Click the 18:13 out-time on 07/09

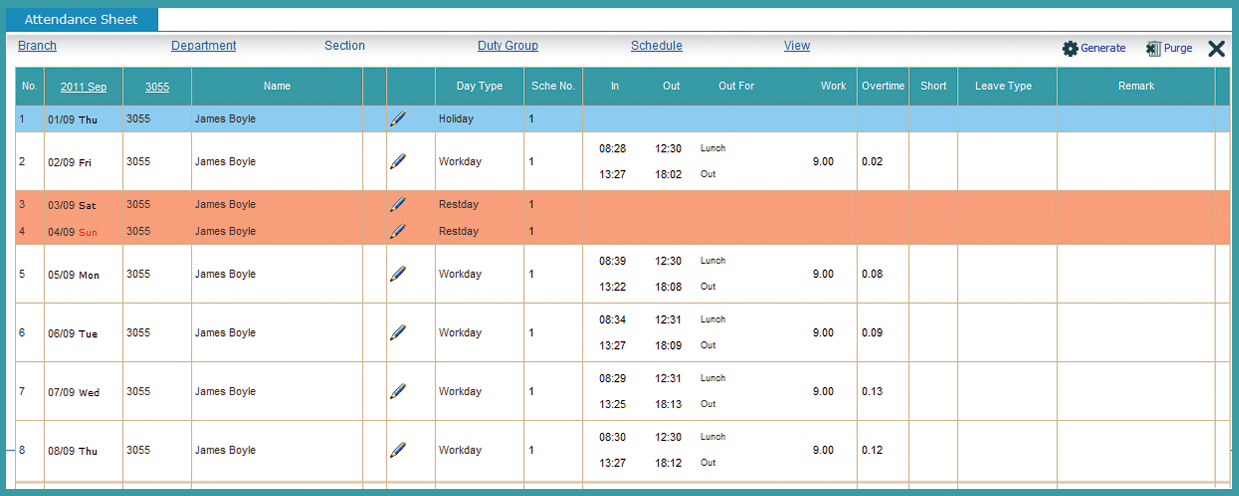[x=669, y=404]
